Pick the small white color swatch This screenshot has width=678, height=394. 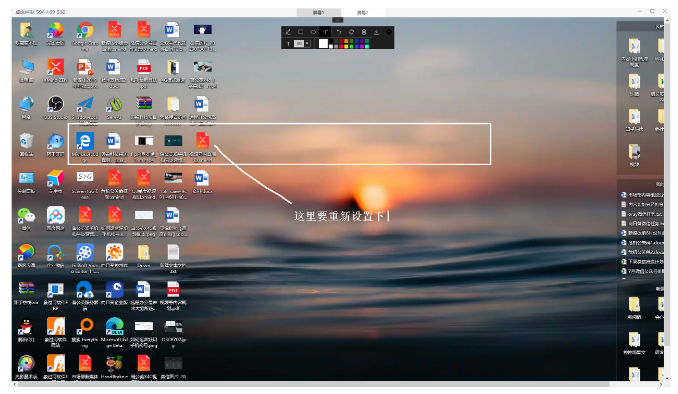tap(331, 46)
